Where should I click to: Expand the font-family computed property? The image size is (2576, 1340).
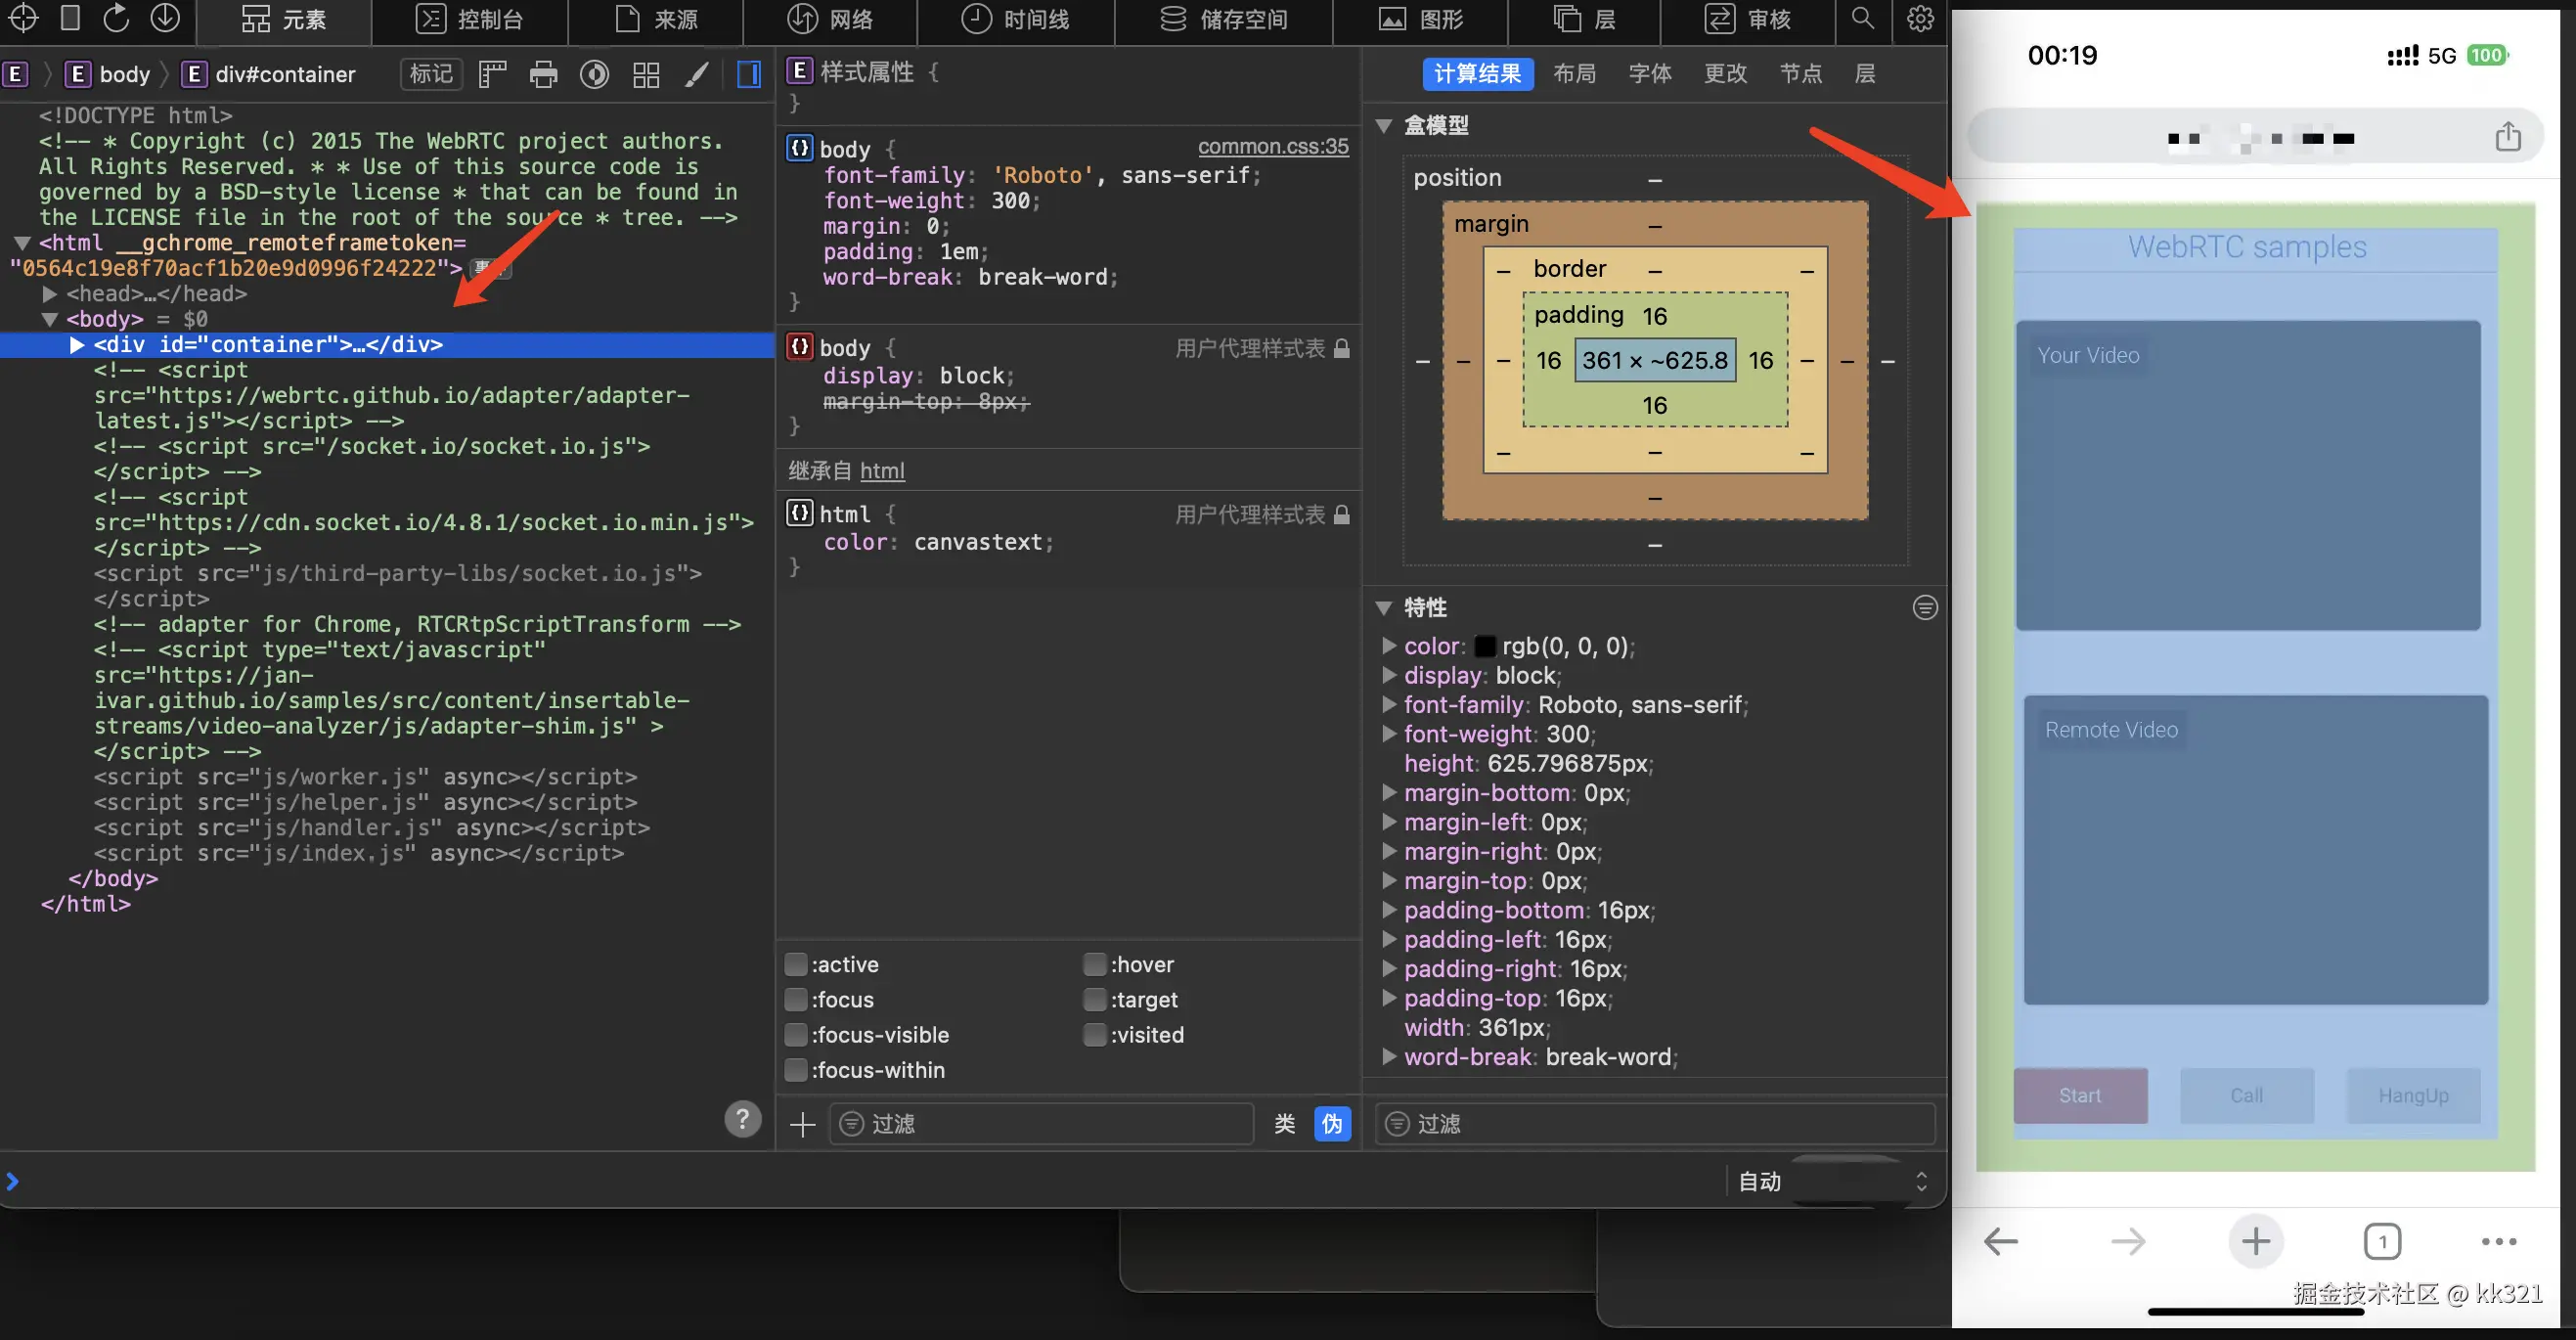1389,704
